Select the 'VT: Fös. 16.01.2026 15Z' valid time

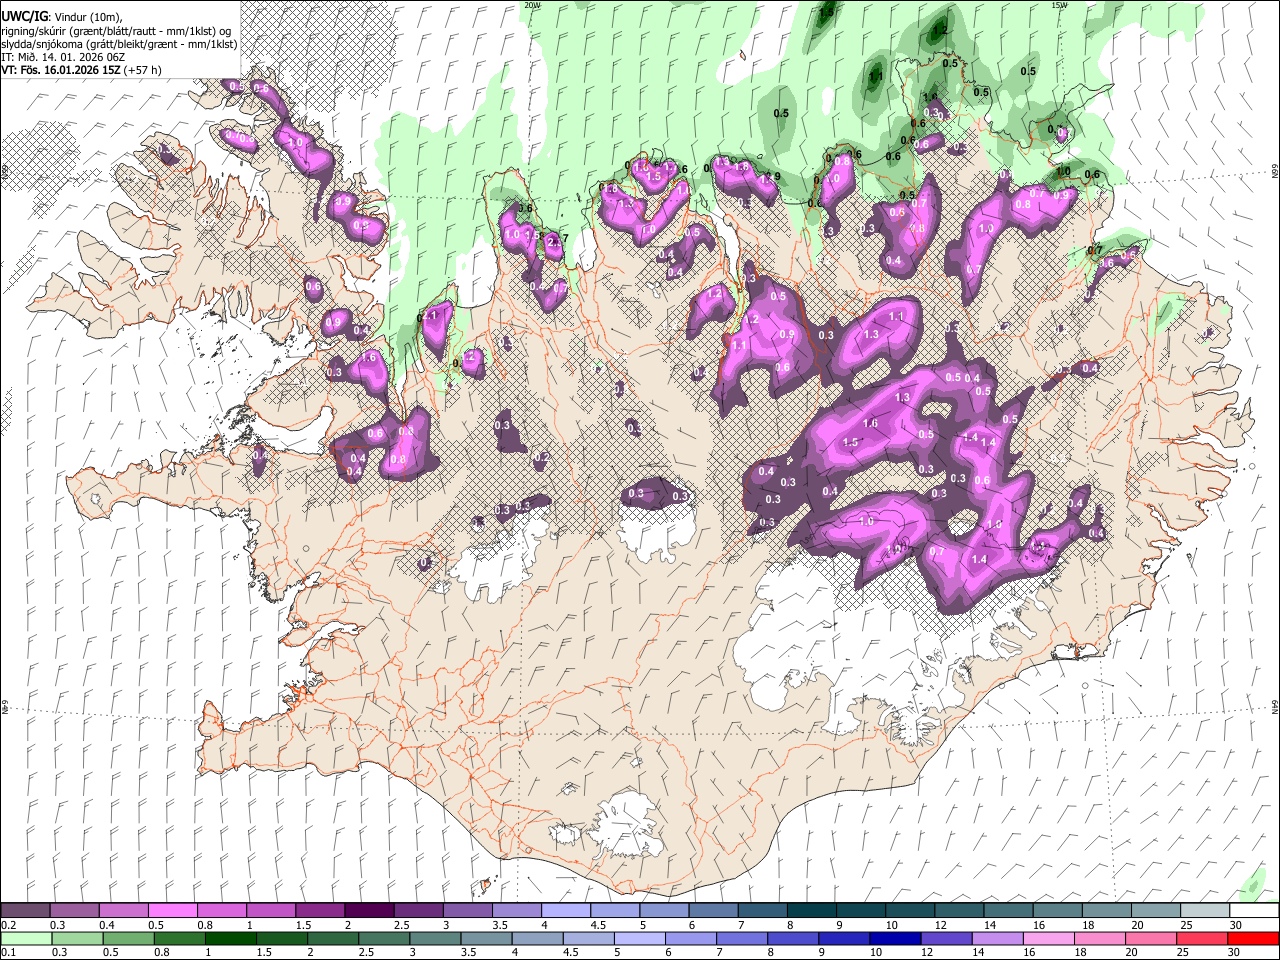coord(60,71)
